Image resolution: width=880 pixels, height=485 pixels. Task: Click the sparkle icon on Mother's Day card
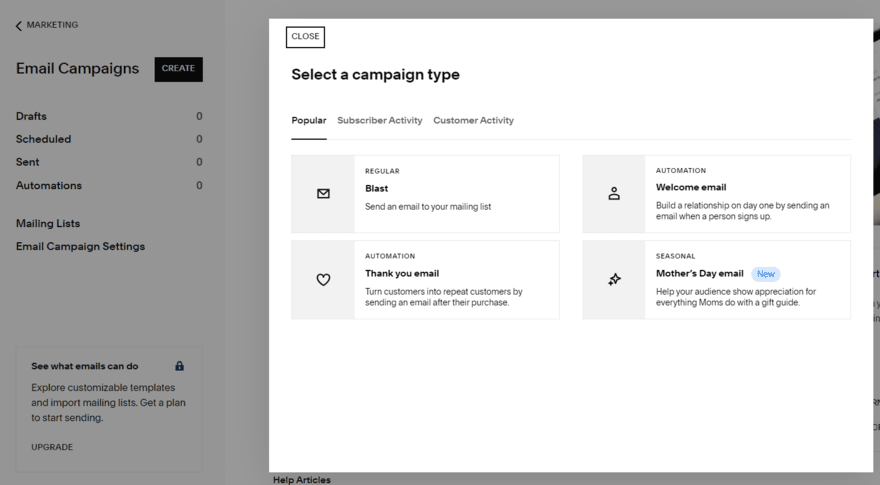click(x=615, y=279)
